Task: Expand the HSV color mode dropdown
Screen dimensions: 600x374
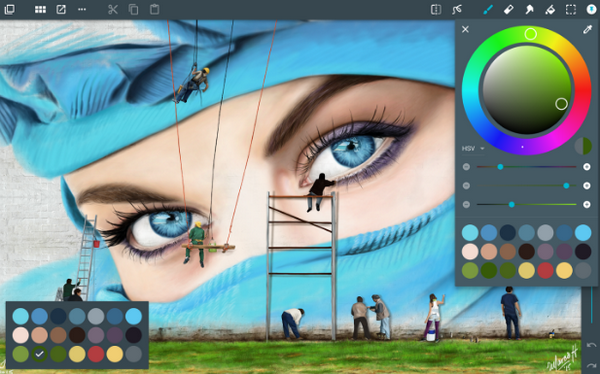Action: point(473,149)
